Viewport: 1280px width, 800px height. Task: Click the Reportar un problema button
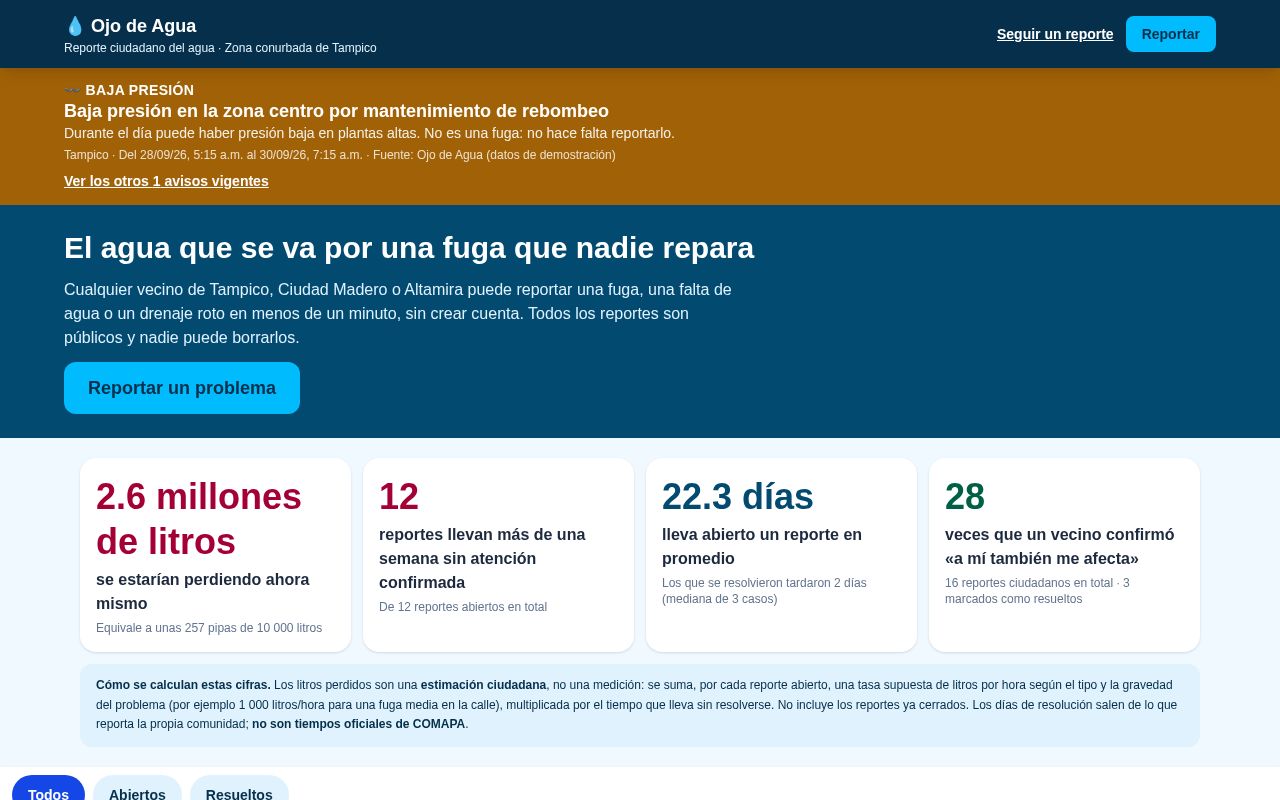click(x=182, y=388)
